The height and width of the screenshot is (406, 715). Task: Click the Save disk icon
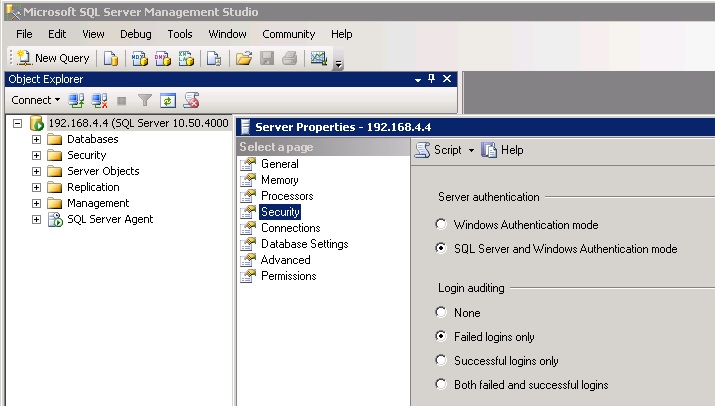coord(267,58)
